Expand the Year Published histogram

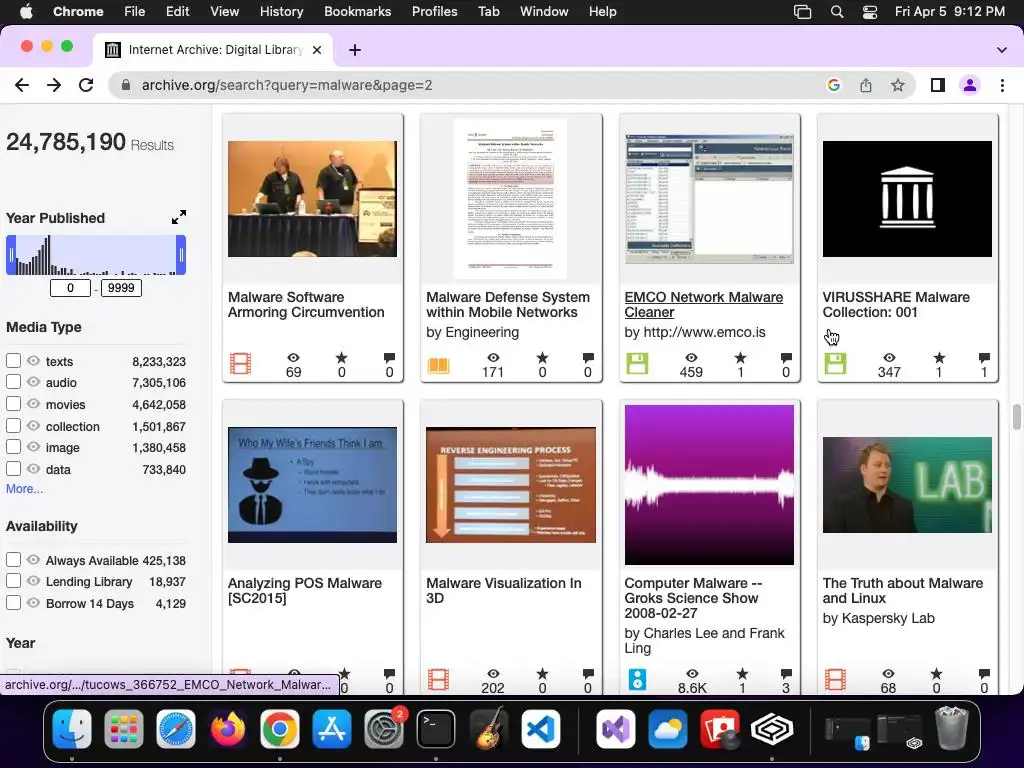[x=179, y=217]
